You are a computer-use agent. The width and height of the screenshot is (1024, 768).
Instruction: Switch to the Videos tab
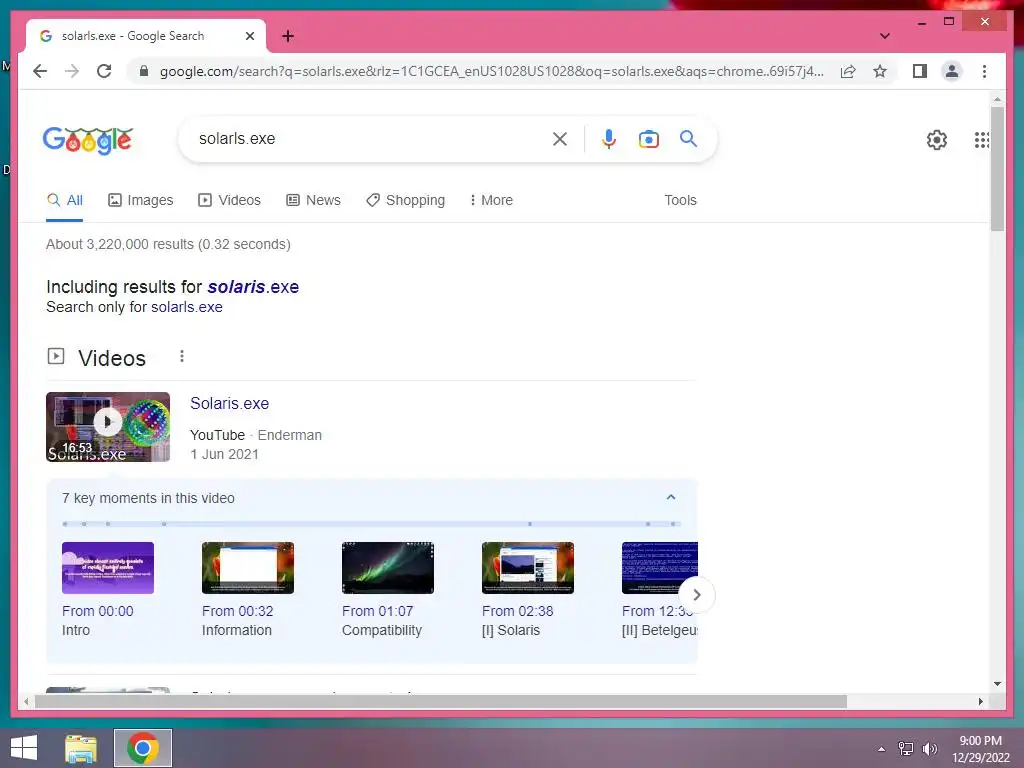[x=229, y=200]
